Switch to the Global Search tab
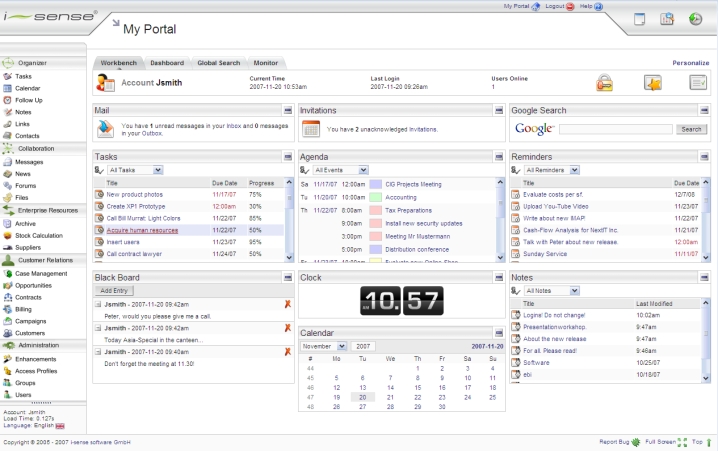 pyautogui.click(x=219, y=63)
